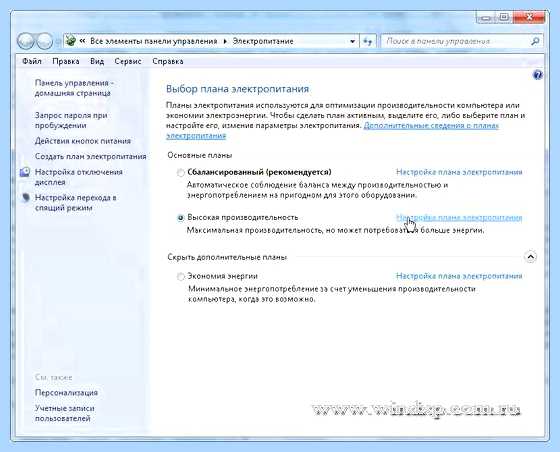
Task: Click Создать план электропитания
Action: tap(91, 156)
